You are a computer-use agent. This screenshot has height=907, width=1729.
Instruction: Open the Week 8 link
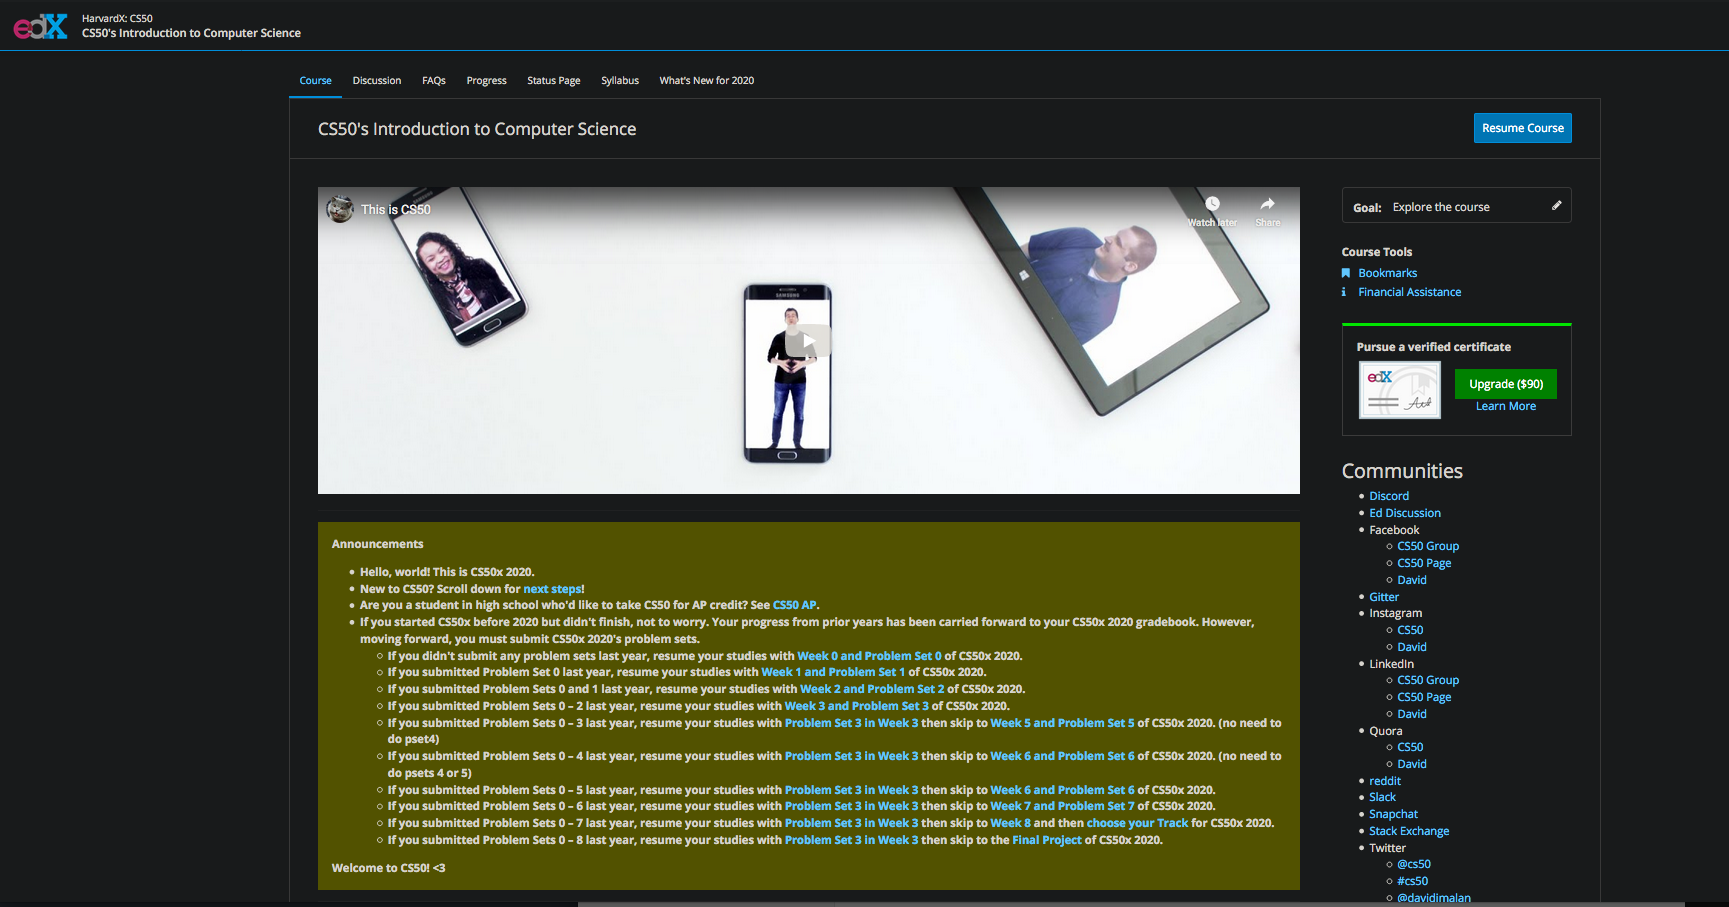click(1010, 823)
